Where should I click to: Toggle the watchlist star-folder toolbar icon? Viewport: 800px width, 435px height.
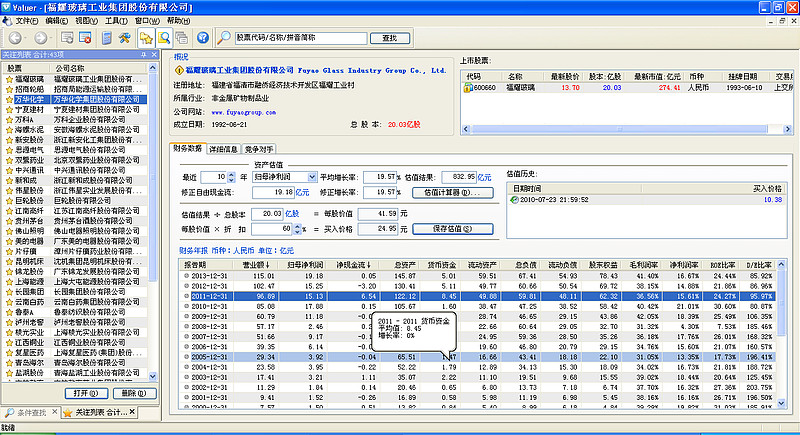click(x=146, y=38)
